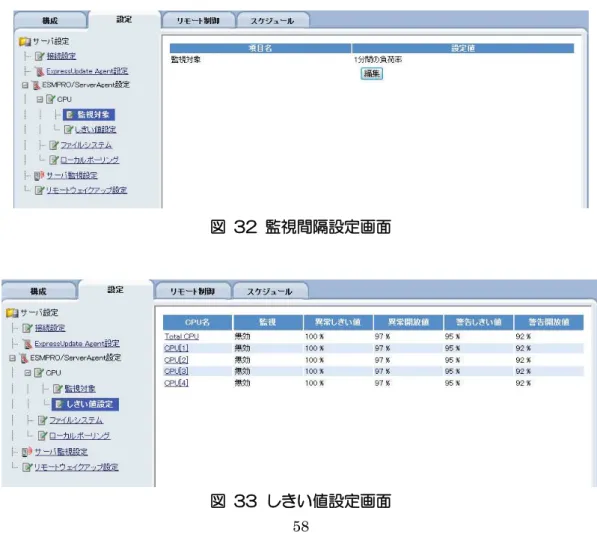This screenshot has height=535, width=597.
Task: Open 接続設定 link in Figure 33 tree
Action: click(50, 328)
